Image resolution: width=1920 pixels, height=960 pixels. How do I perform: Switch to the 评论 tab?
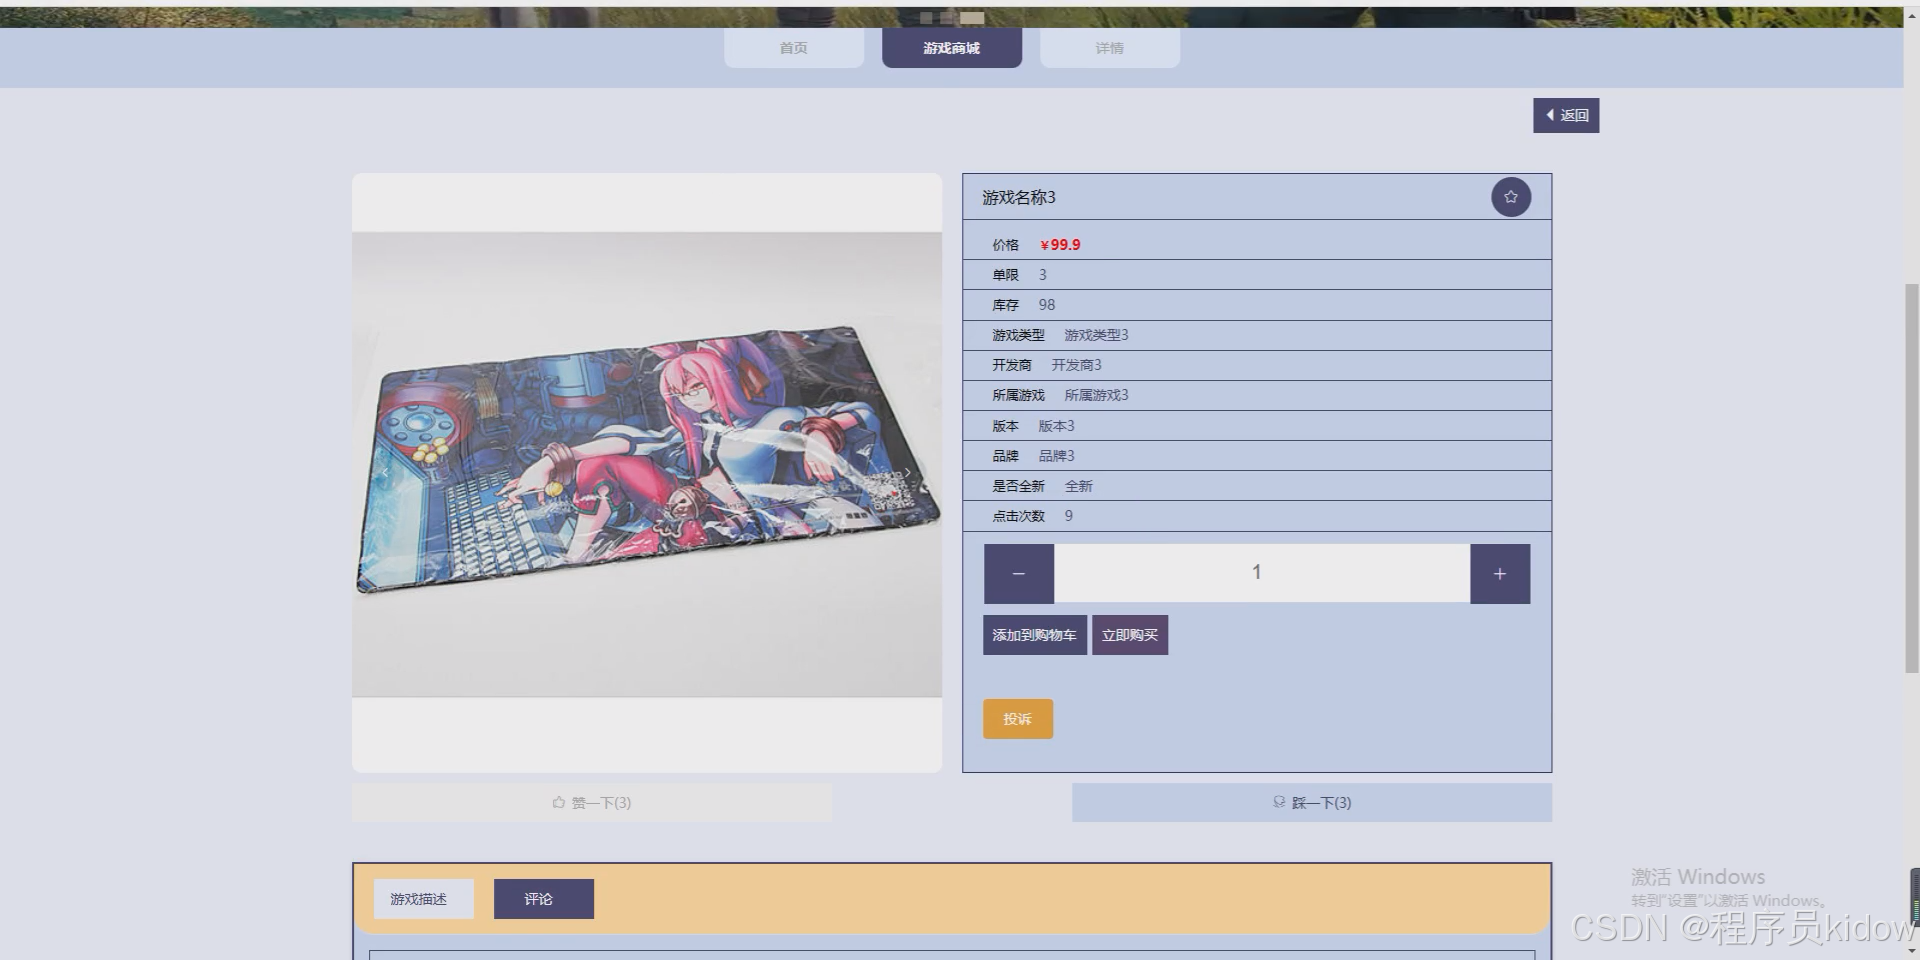(543, 898)
